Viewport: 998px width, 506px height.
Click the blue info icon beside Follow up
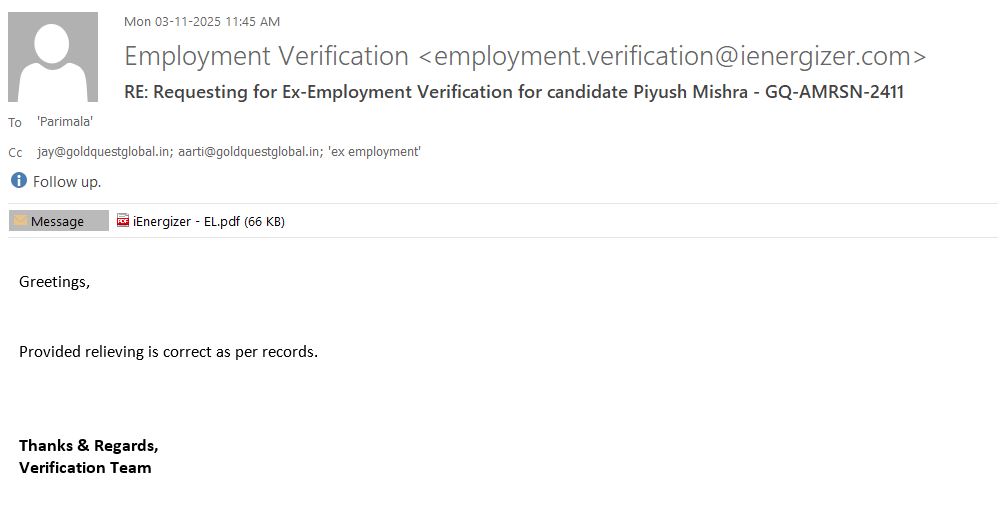pyautogui.click(x=18, y=181)
